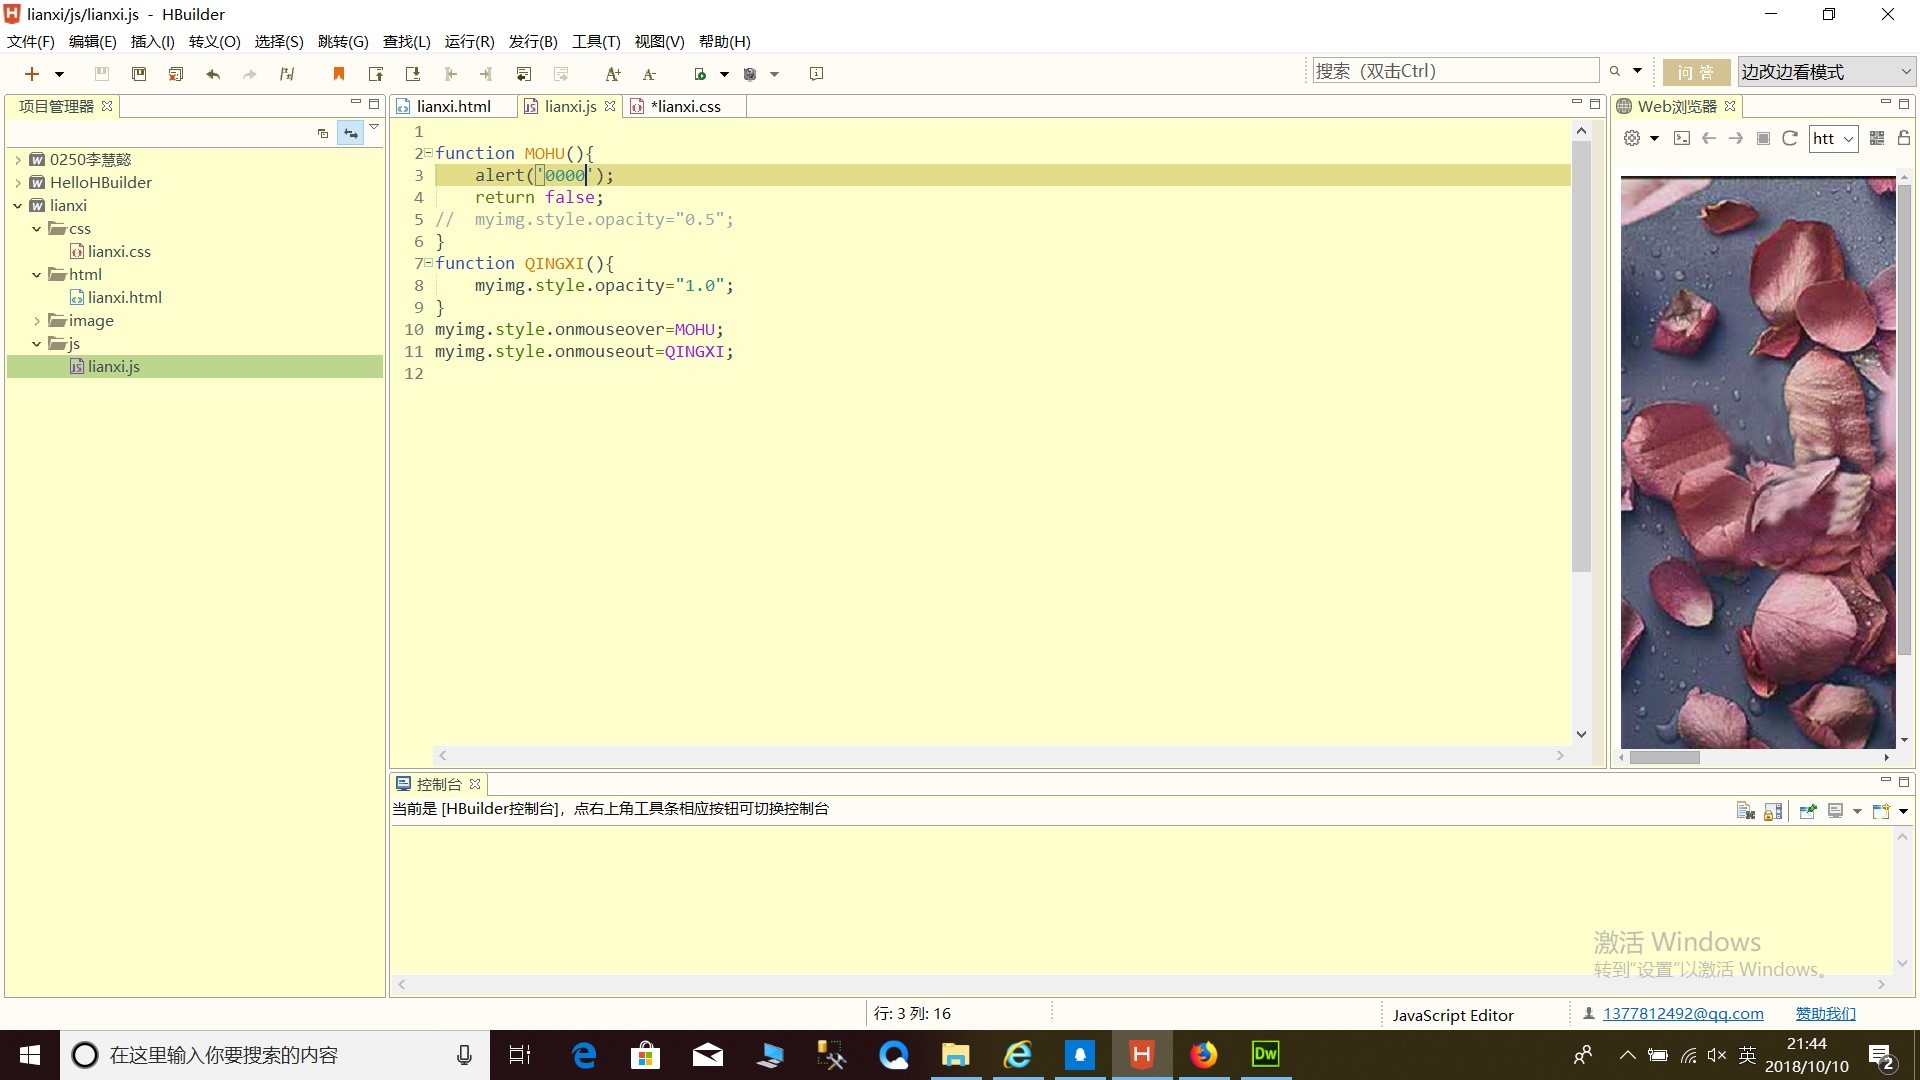Open the search options dropdown arrow
Viewport: 1920px width, 1080px height.
pos(1637,71)
